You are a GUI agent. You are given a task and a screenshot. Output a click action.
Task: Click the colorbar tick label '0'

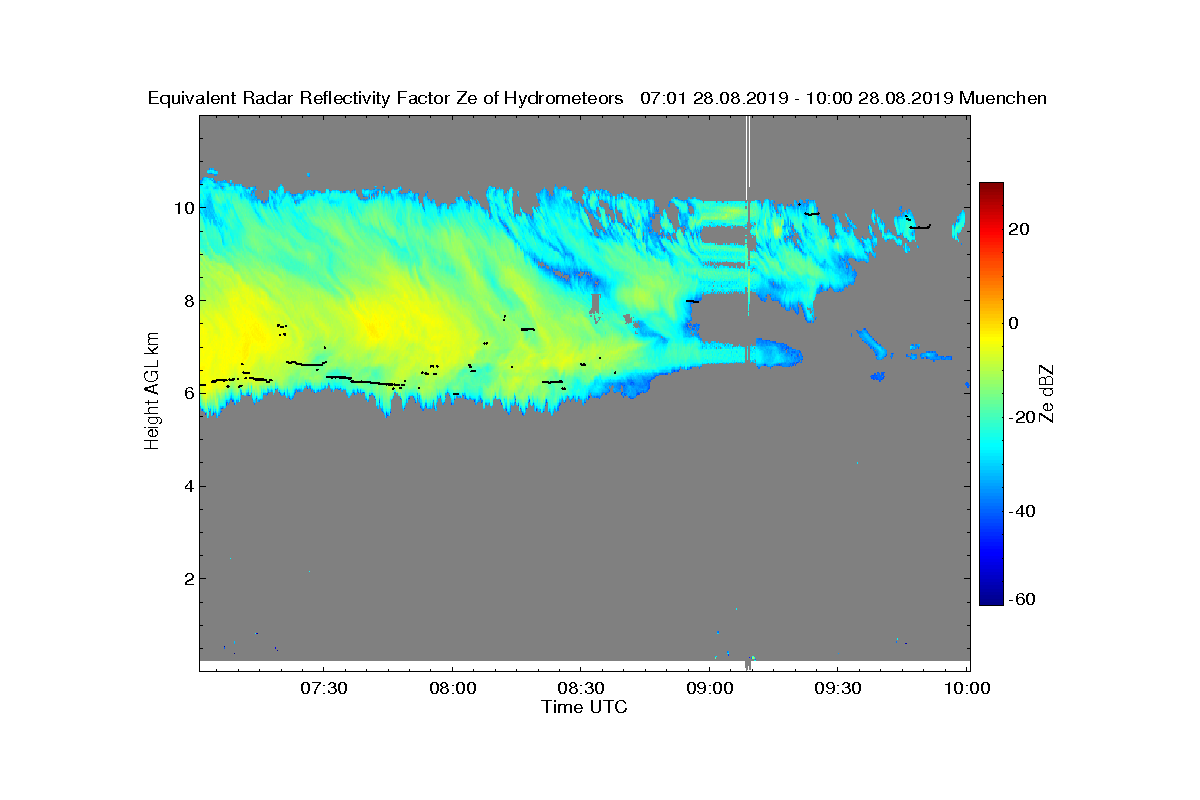1014,323
